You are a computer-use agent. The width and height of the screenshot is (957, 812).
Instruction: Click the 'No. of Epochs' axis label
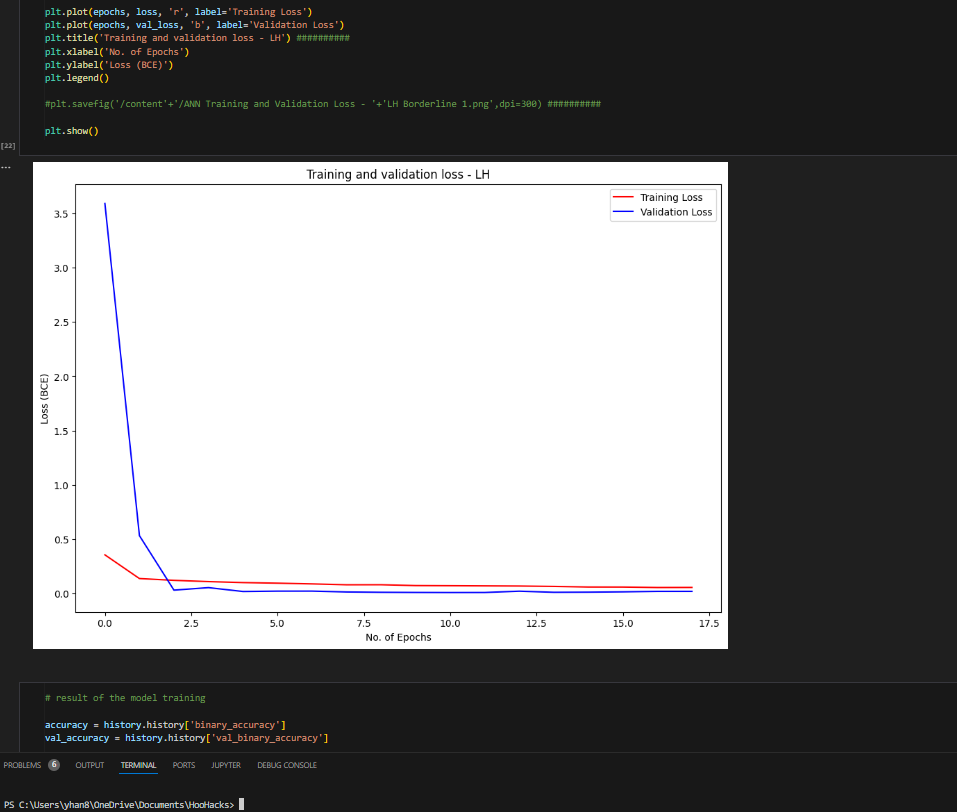pyautogui.click(x=398, y=637)
